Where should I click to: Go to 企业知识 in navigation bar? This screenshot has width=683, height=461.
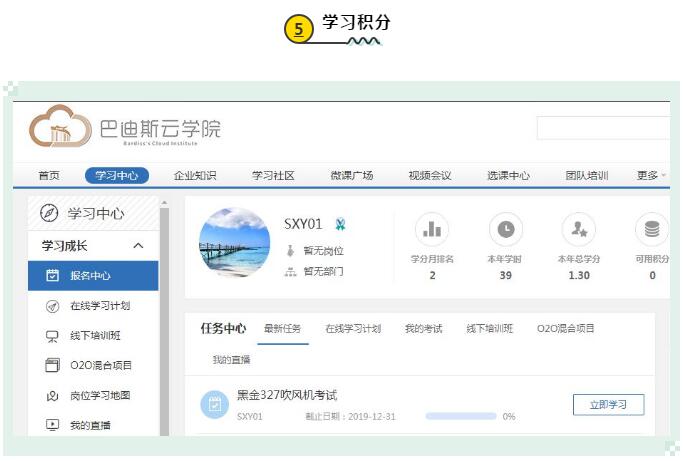(195, 176)
